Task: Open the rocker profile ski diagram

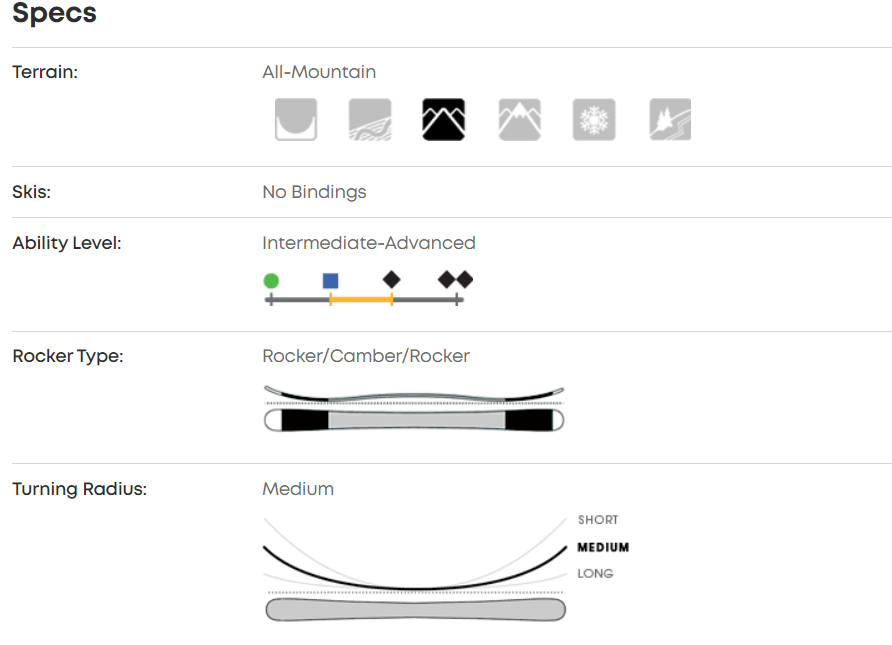Action: coord(414,408)
